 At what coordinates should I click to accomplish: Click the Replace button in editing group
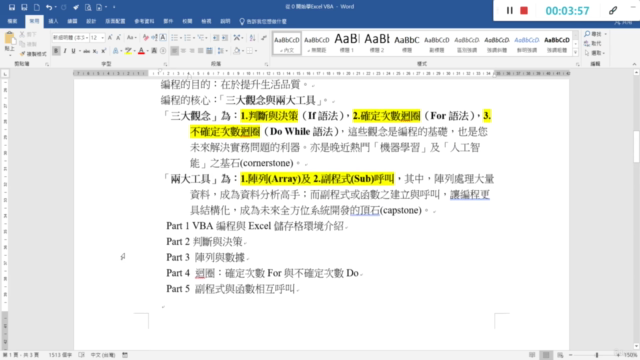point(593,43)
